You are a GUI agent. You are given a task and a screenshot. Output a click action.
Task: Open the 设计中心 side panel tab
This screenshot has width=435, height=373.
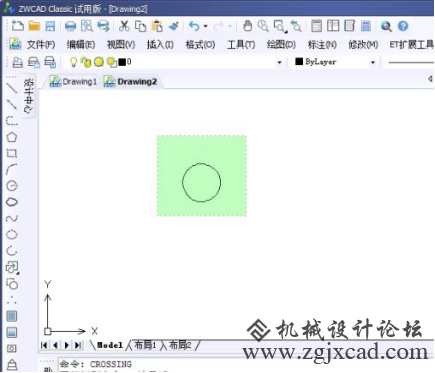pos(29,96)
